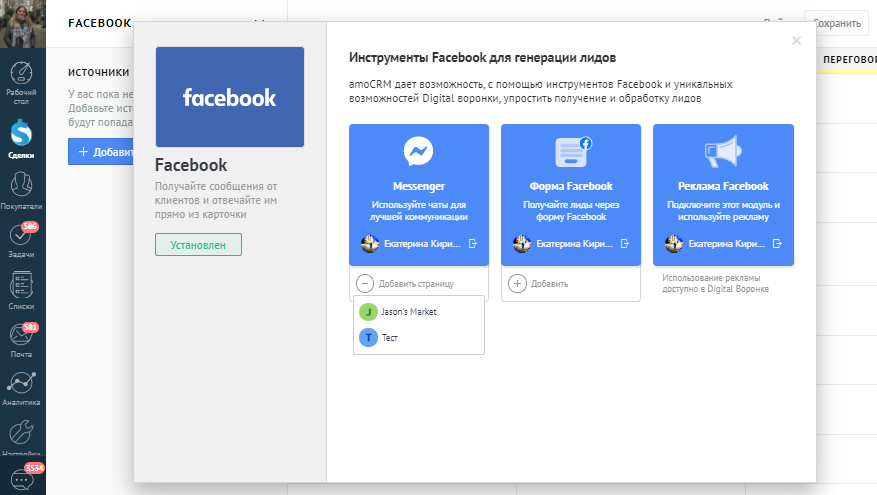The height and width of the screenshot is (495, 877).
Task: Close the Facebook integration dialog
Action: [796, 40]
